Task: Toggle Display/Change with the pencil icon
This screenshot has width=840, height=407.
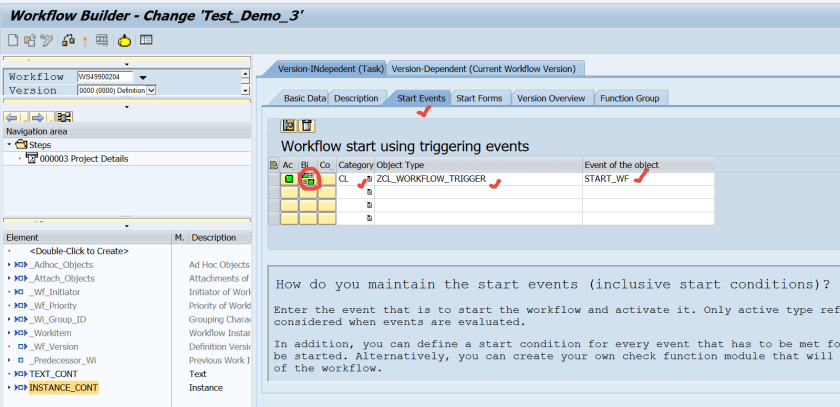Action: point(47,40)
